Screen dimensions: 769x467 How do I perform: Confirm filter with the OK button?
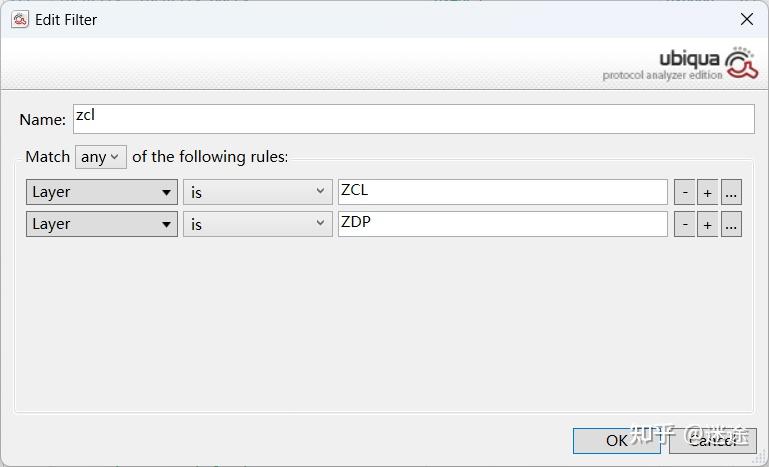click(x=616, y=440)
